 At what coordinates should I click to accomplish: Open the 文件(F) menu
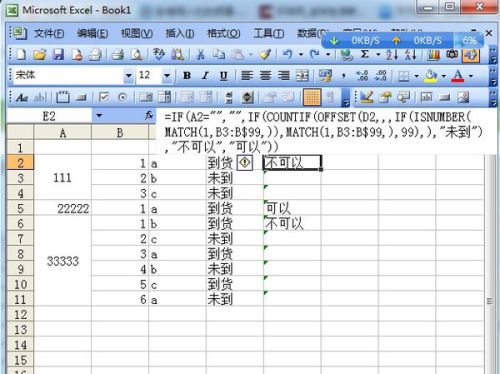click(49, 33)
